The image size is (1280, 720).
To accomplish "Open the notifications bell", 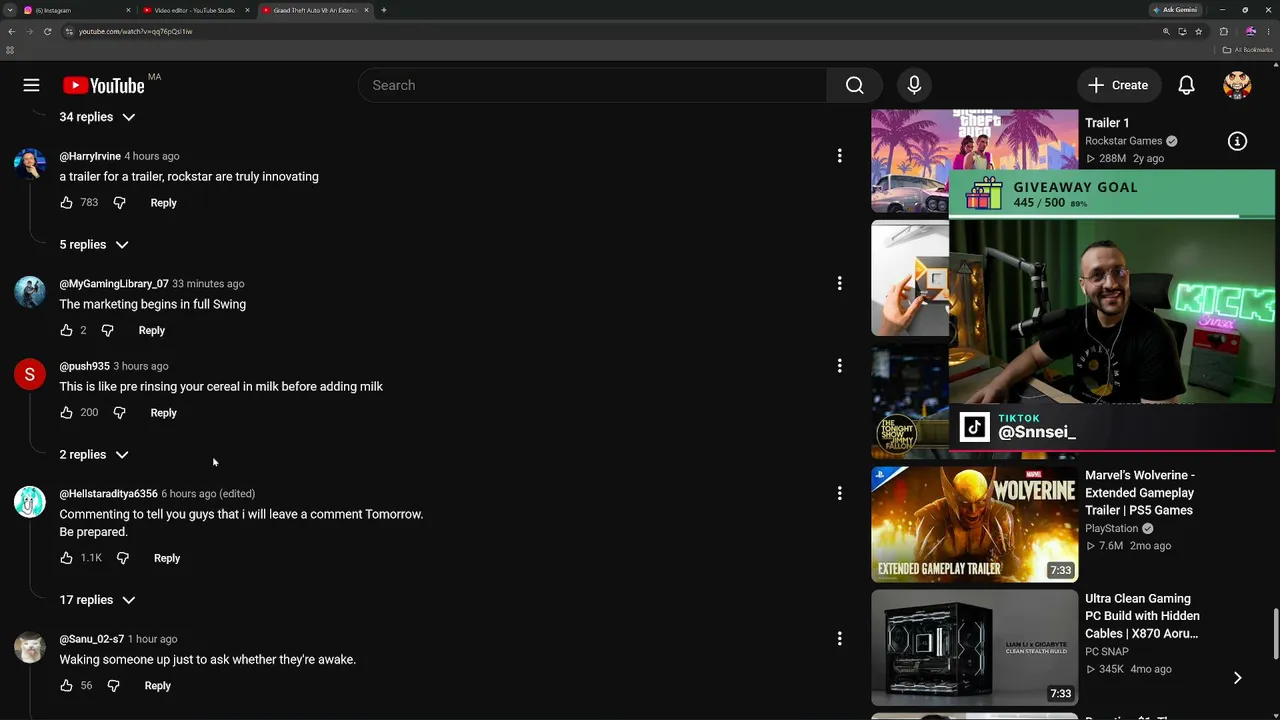I will coord(1186,85).
